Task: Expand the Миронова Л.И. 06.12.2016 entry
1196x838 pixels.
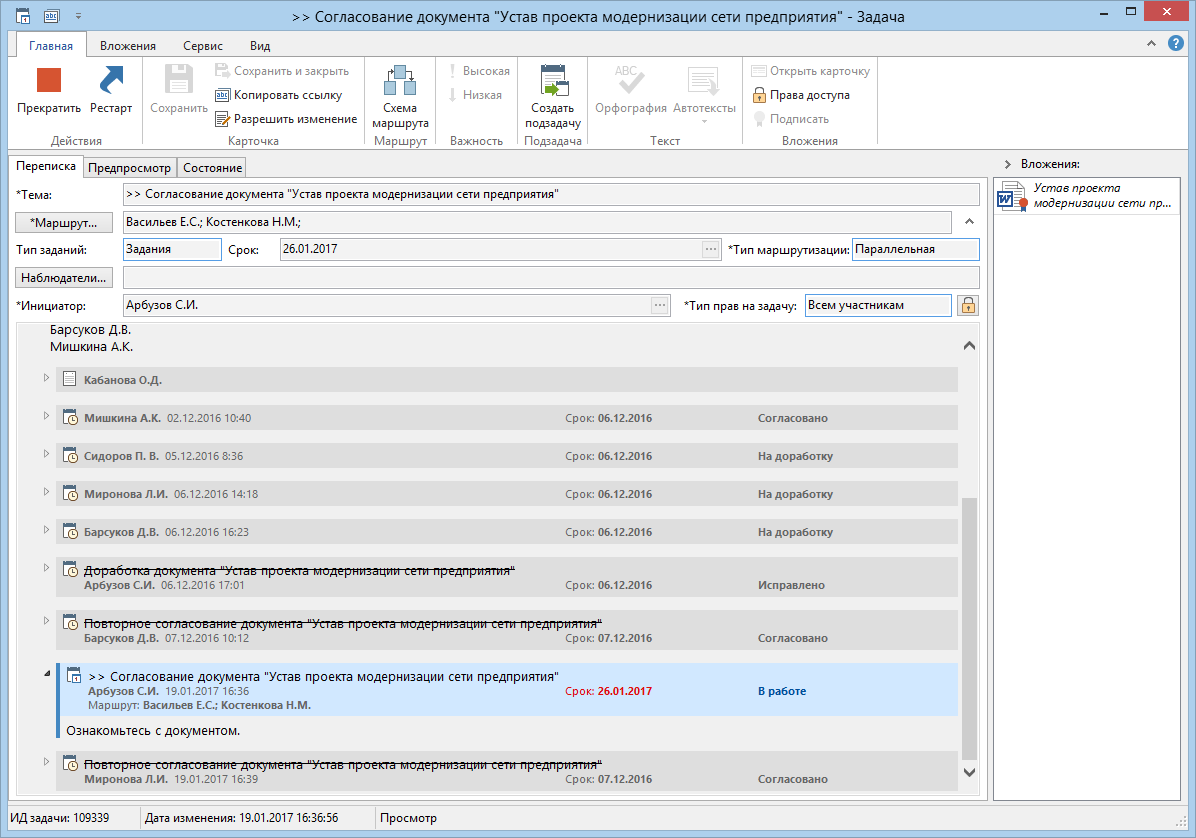Action: click(x=46, y=493)
